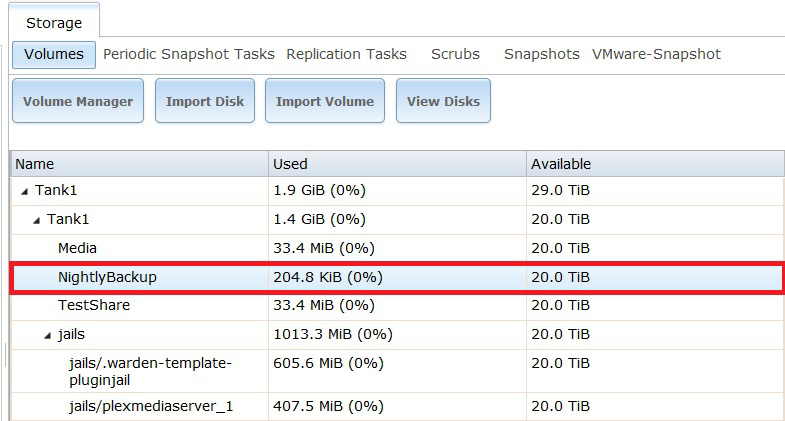Collapse the top-level Tank1 volume

tap(25, 191)
